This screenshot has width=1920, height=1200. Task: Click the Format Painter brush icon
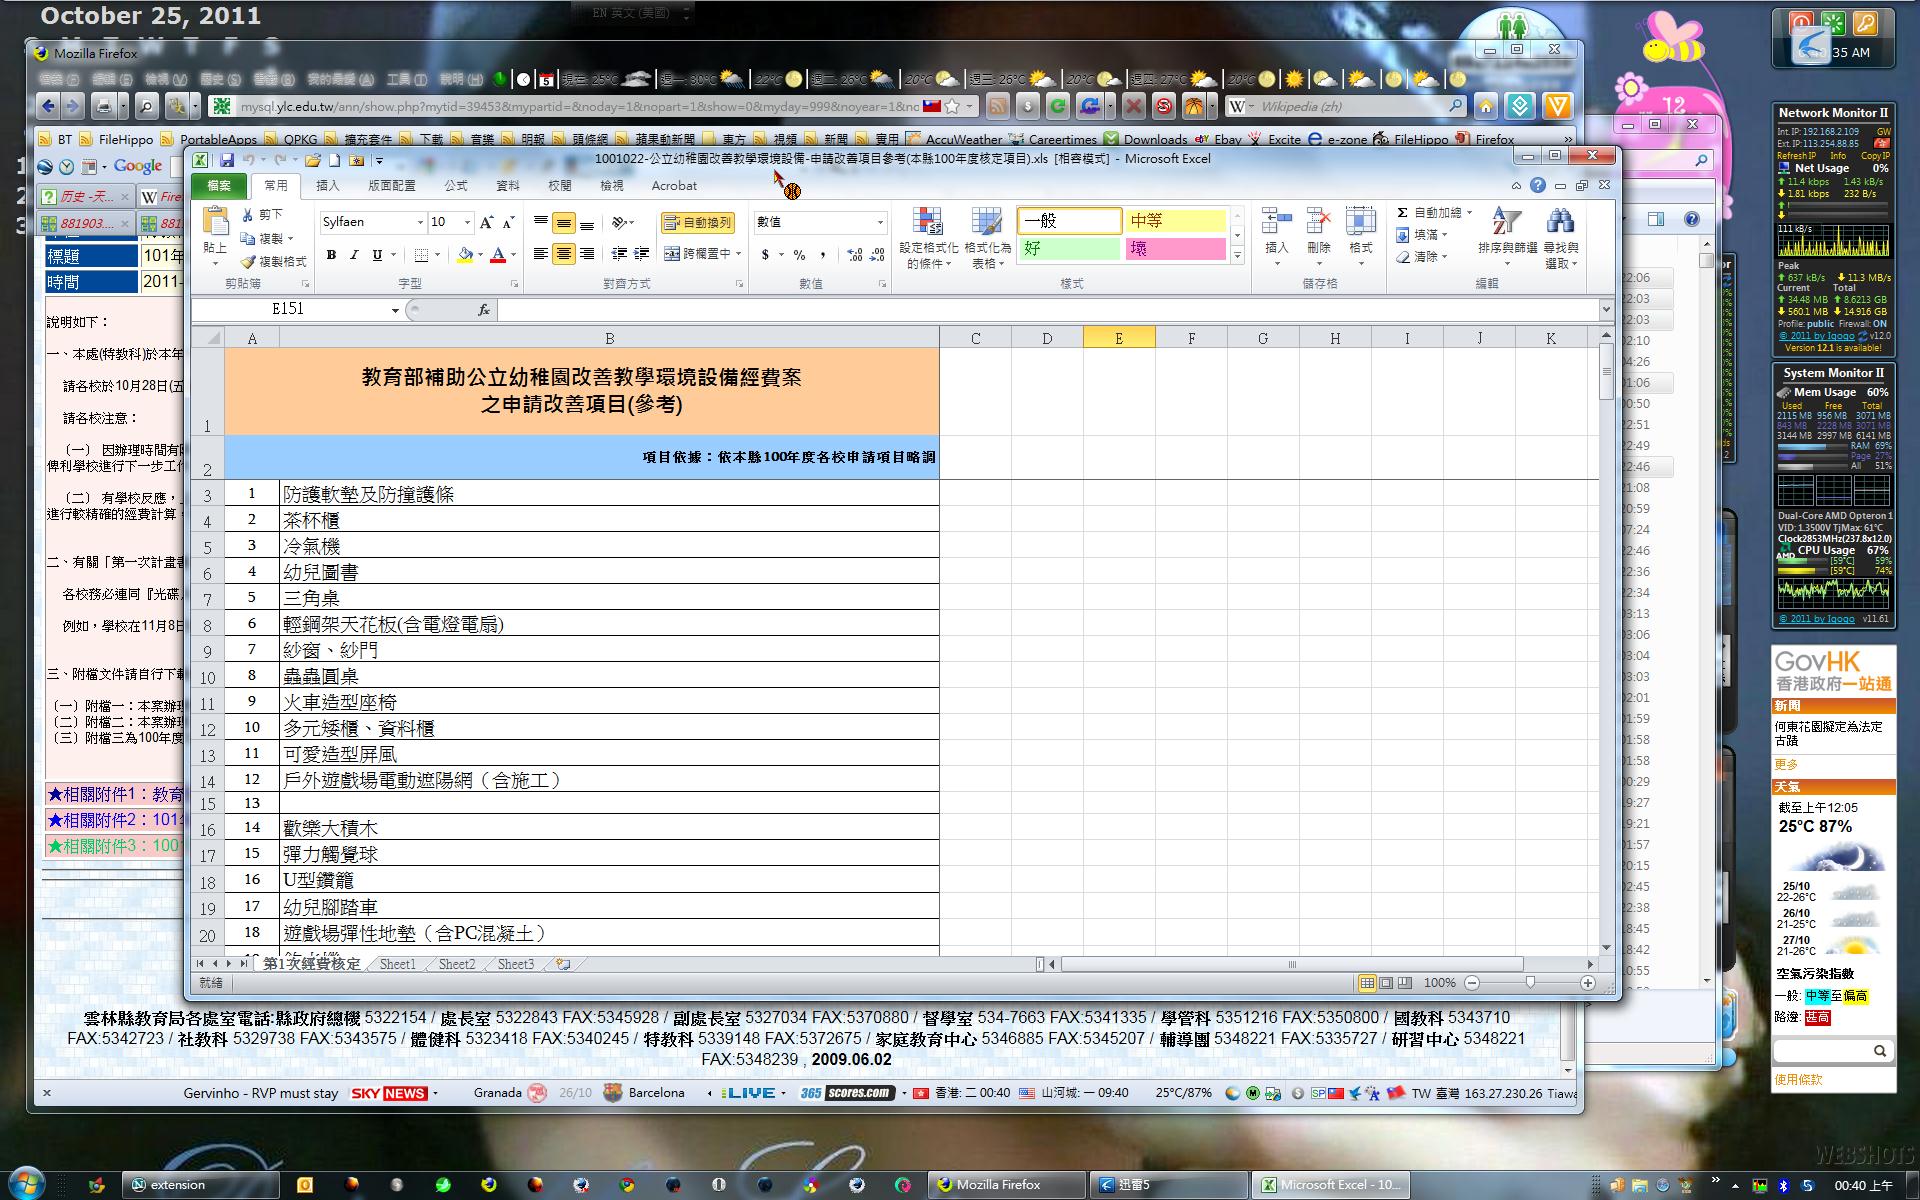(x=248, y=261)
